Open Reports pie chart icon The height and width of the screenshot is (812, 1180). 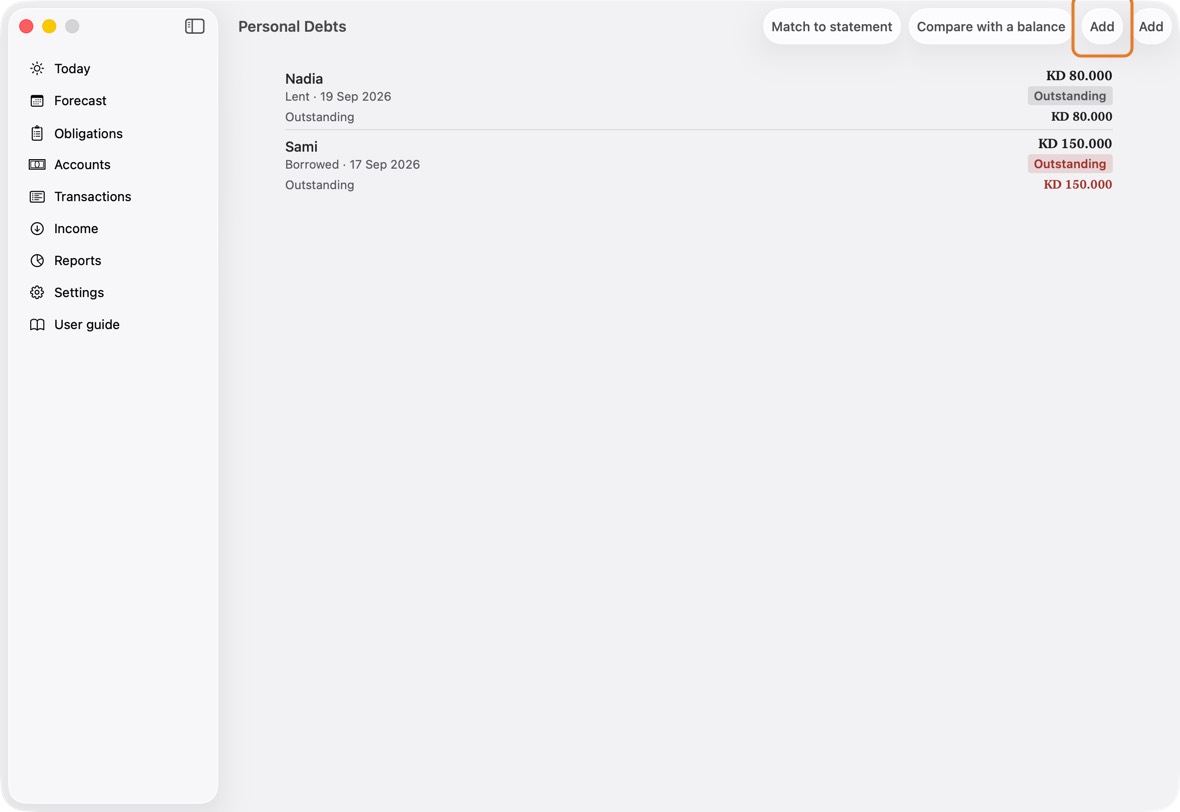(37, 260)
